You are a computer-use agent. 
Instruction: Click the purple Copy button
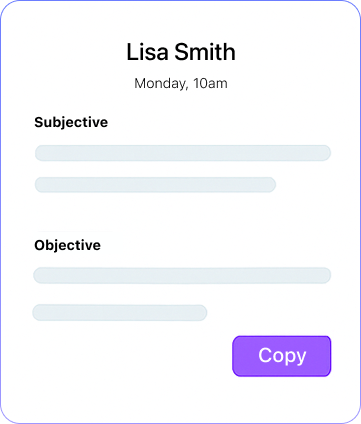(282, 356)
